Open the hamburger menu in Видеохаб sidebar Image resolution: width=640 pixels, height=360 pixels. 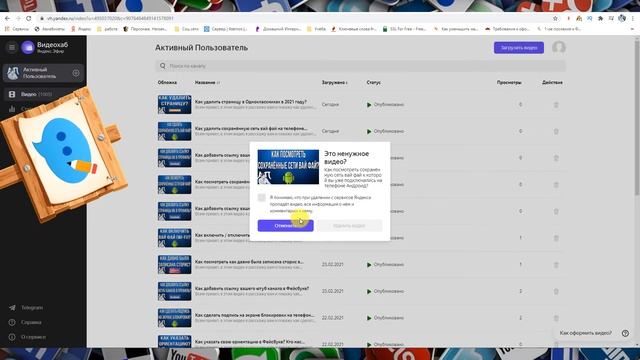click(x=12, y=48)
